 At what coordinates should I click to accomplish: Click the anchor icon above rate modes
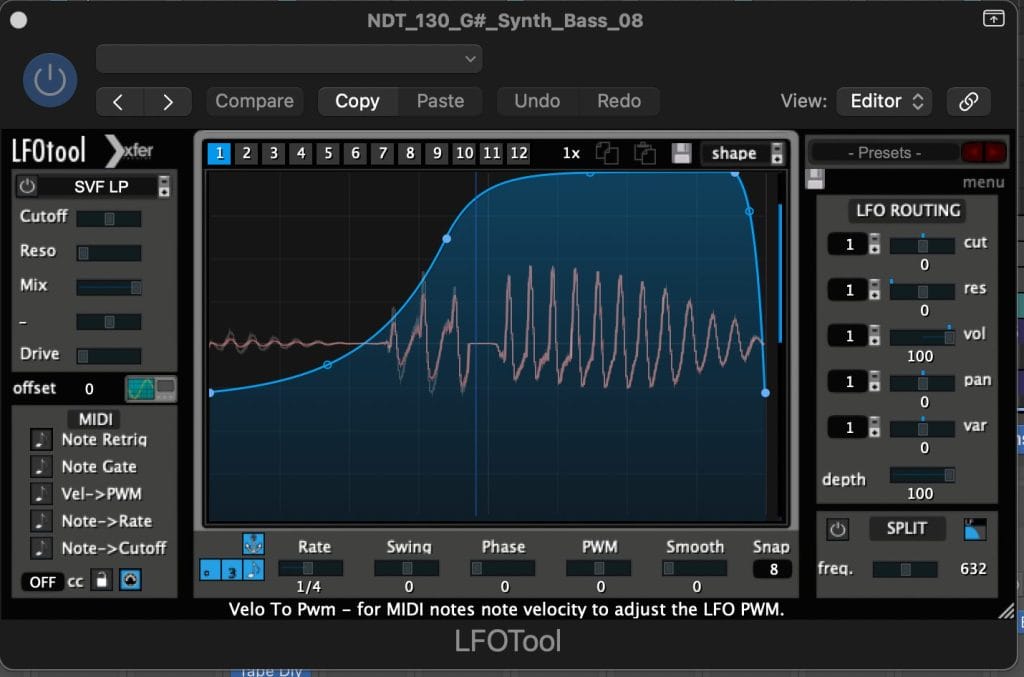point(253,544)
